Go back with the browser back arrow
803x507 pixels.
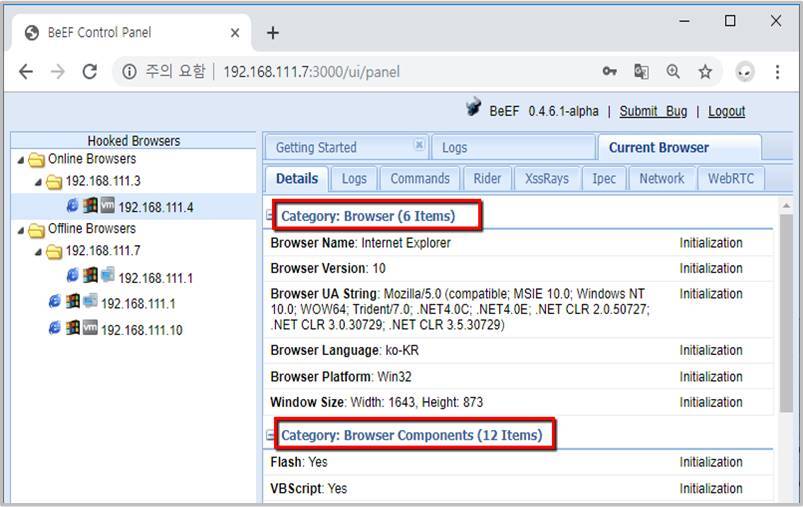pyautogui.click(x=26, y=72)
